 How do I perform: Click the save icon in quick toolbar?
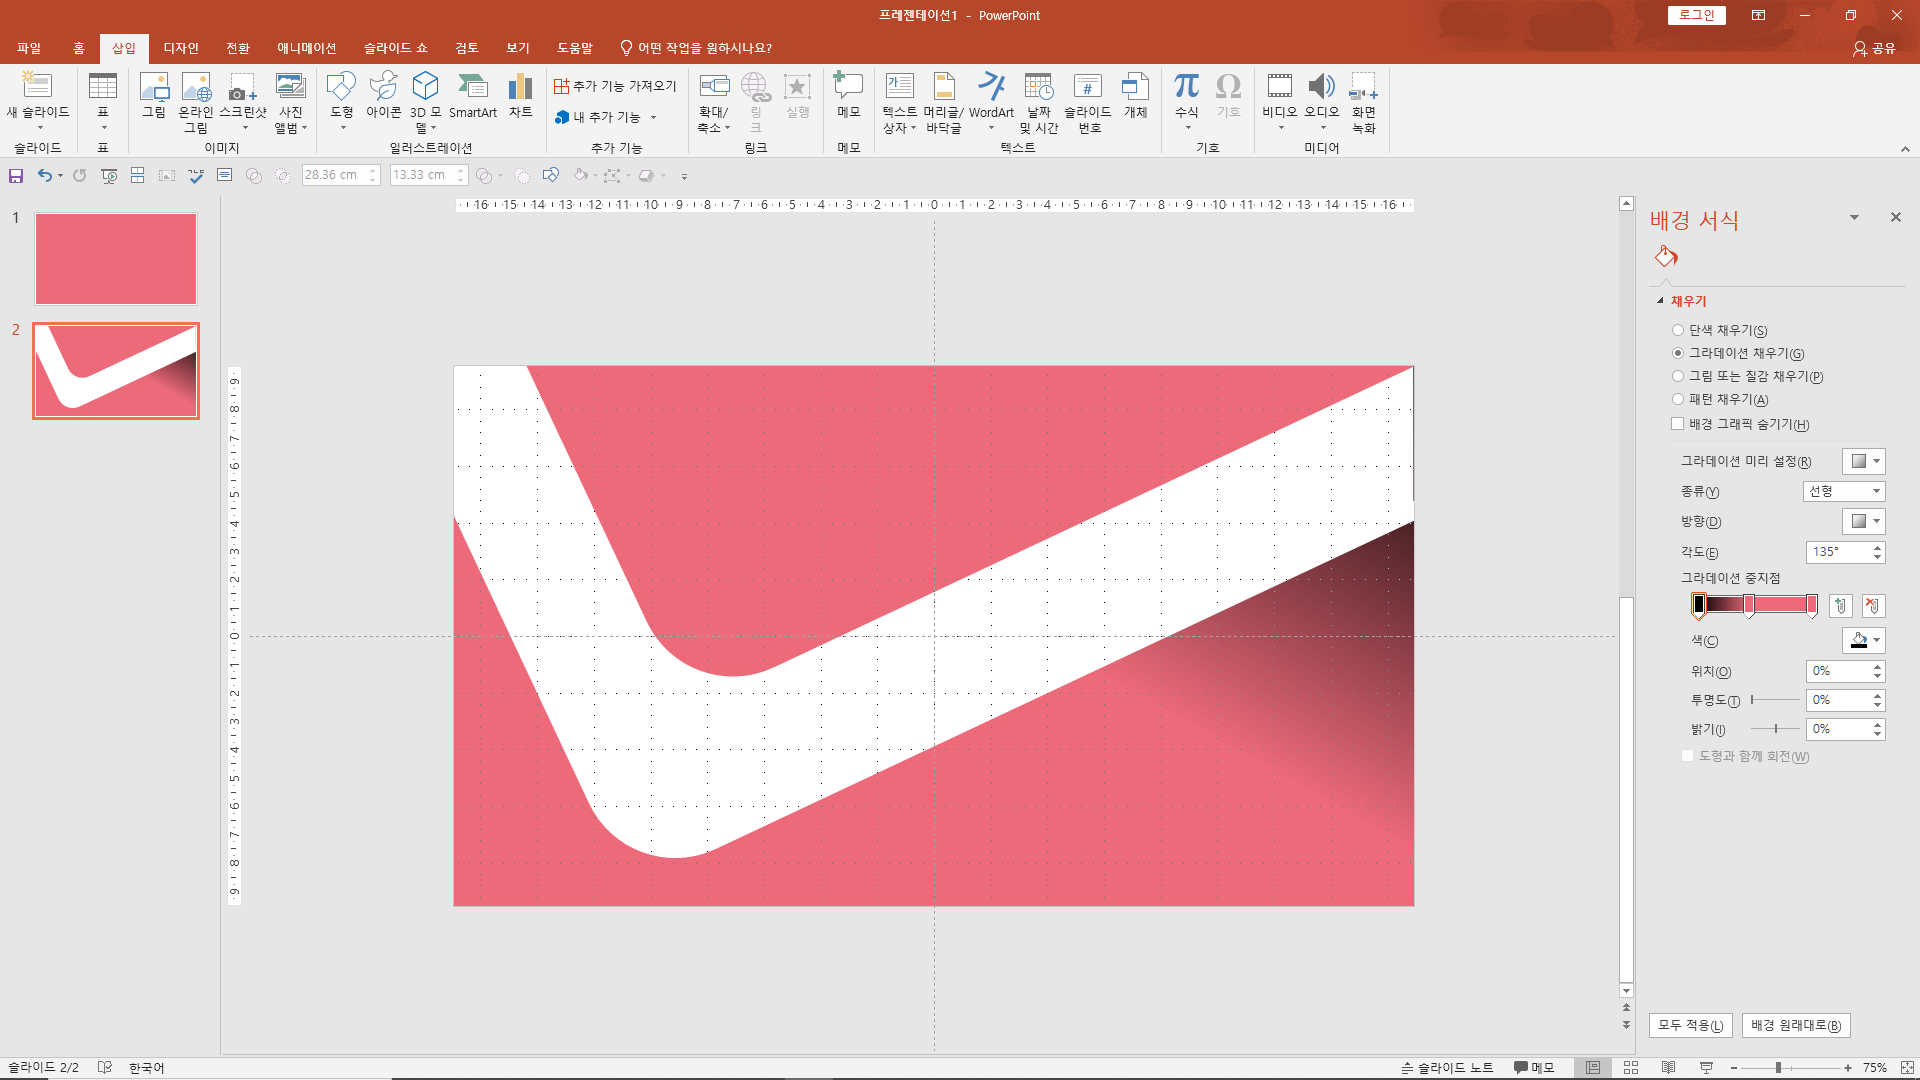tap(16, 176)
